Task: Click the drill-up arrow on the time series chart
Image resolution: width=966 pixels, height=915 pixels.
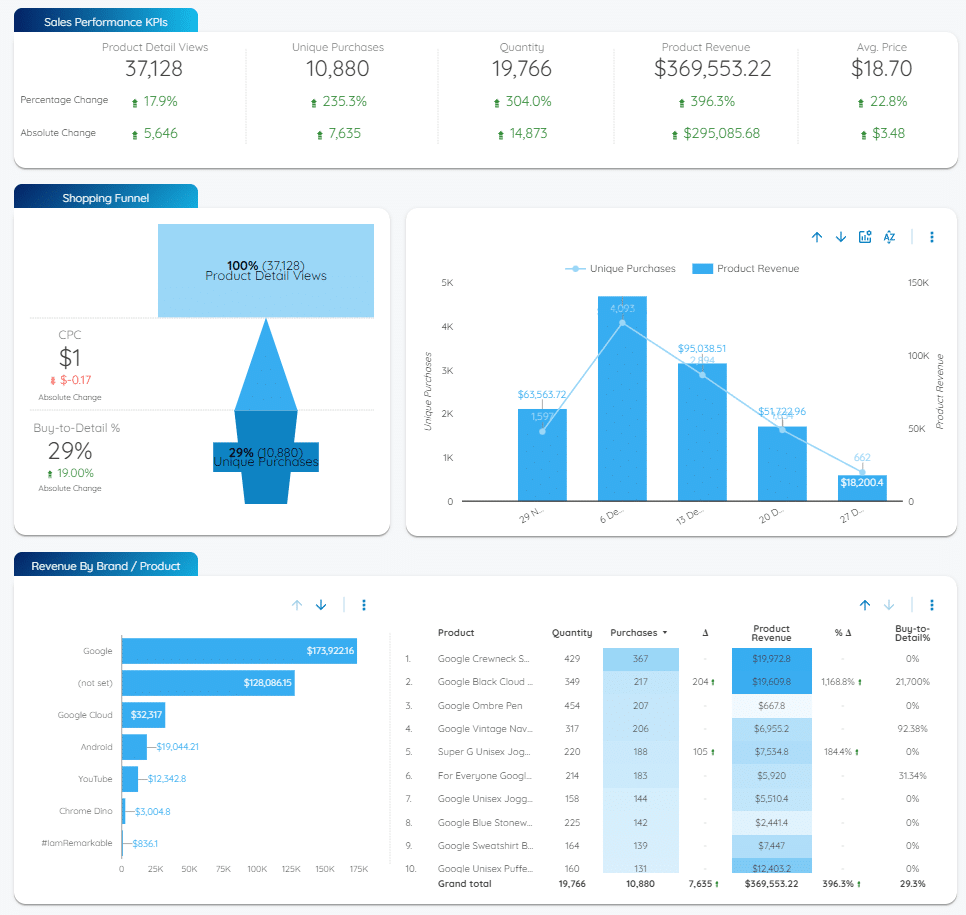Action: [x=816, y=237]
